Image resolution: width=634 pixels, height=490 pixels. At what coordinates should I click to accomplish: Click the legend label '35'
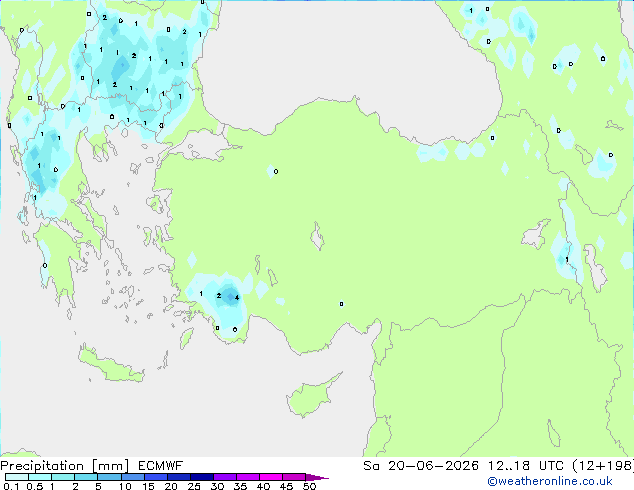click(240, 486)
